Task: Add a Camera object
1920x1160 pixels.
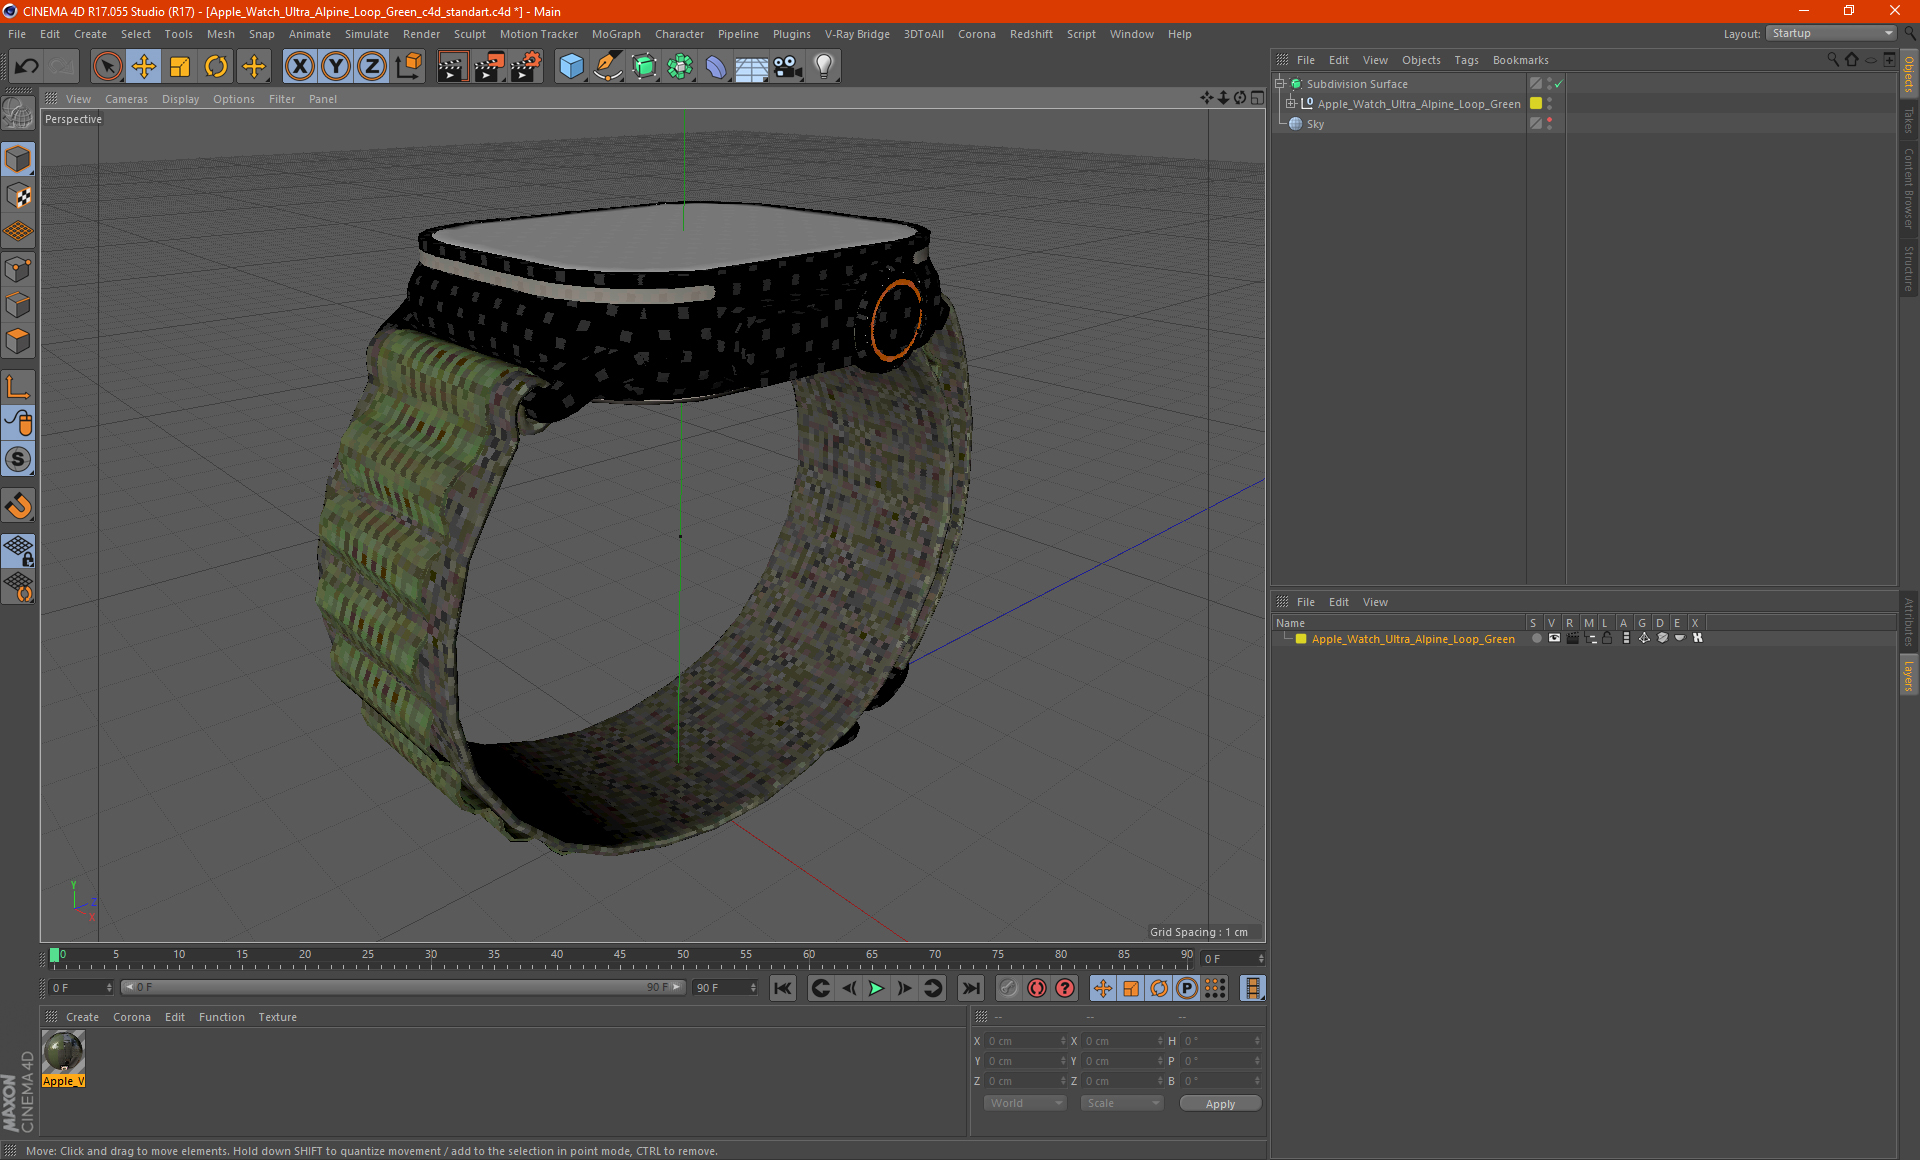Action: [788, 67]
